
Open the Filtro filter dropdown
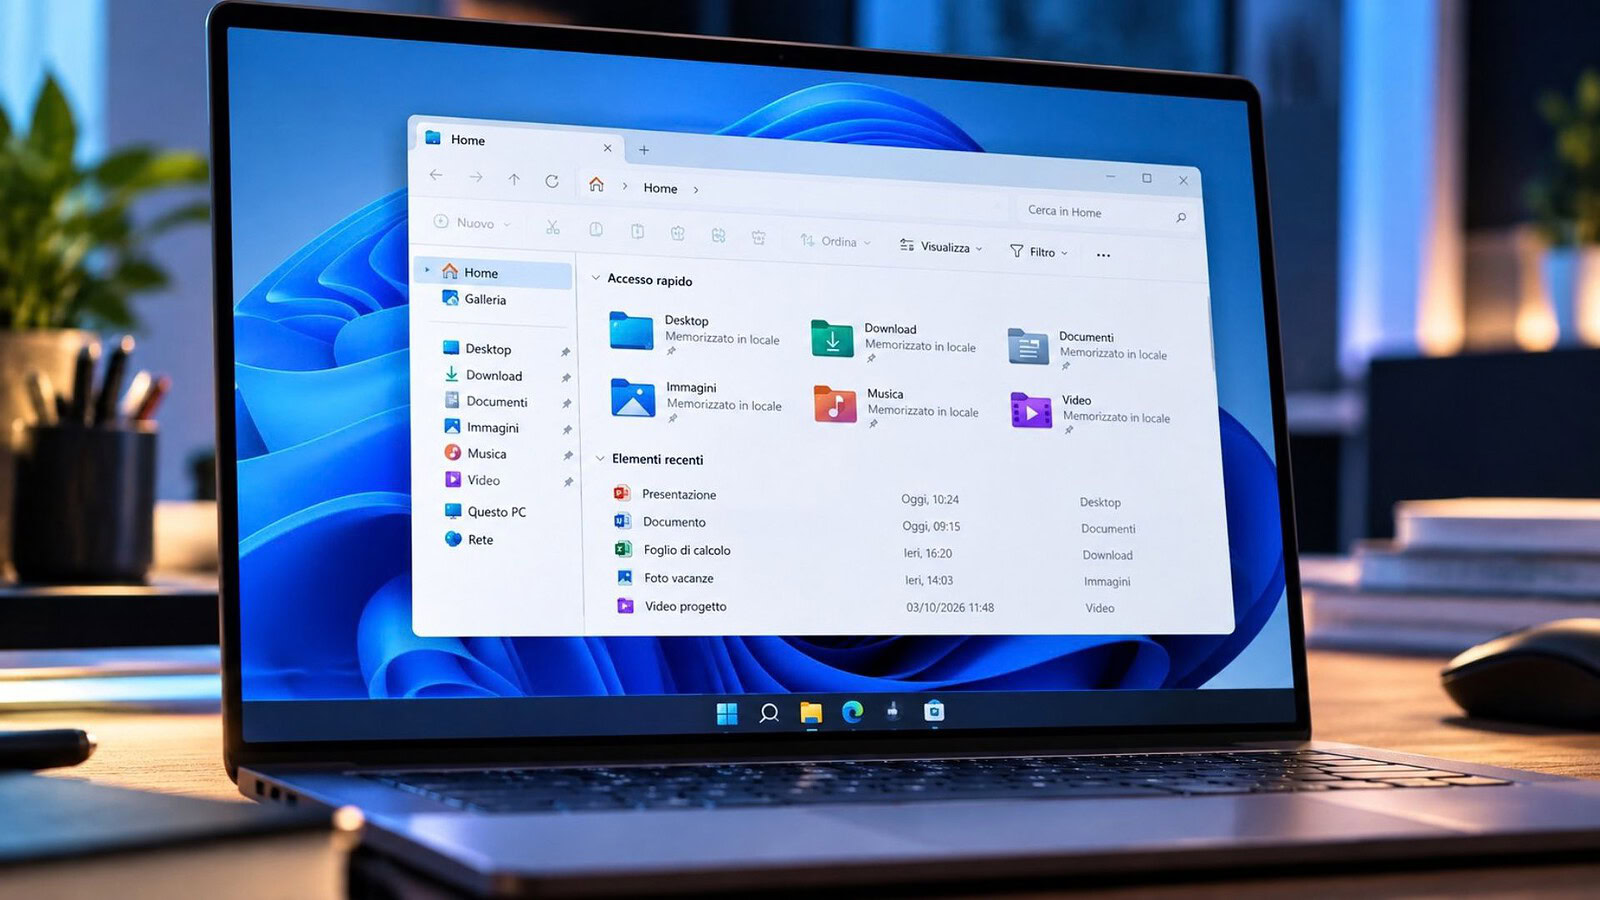pos(1039,252)
